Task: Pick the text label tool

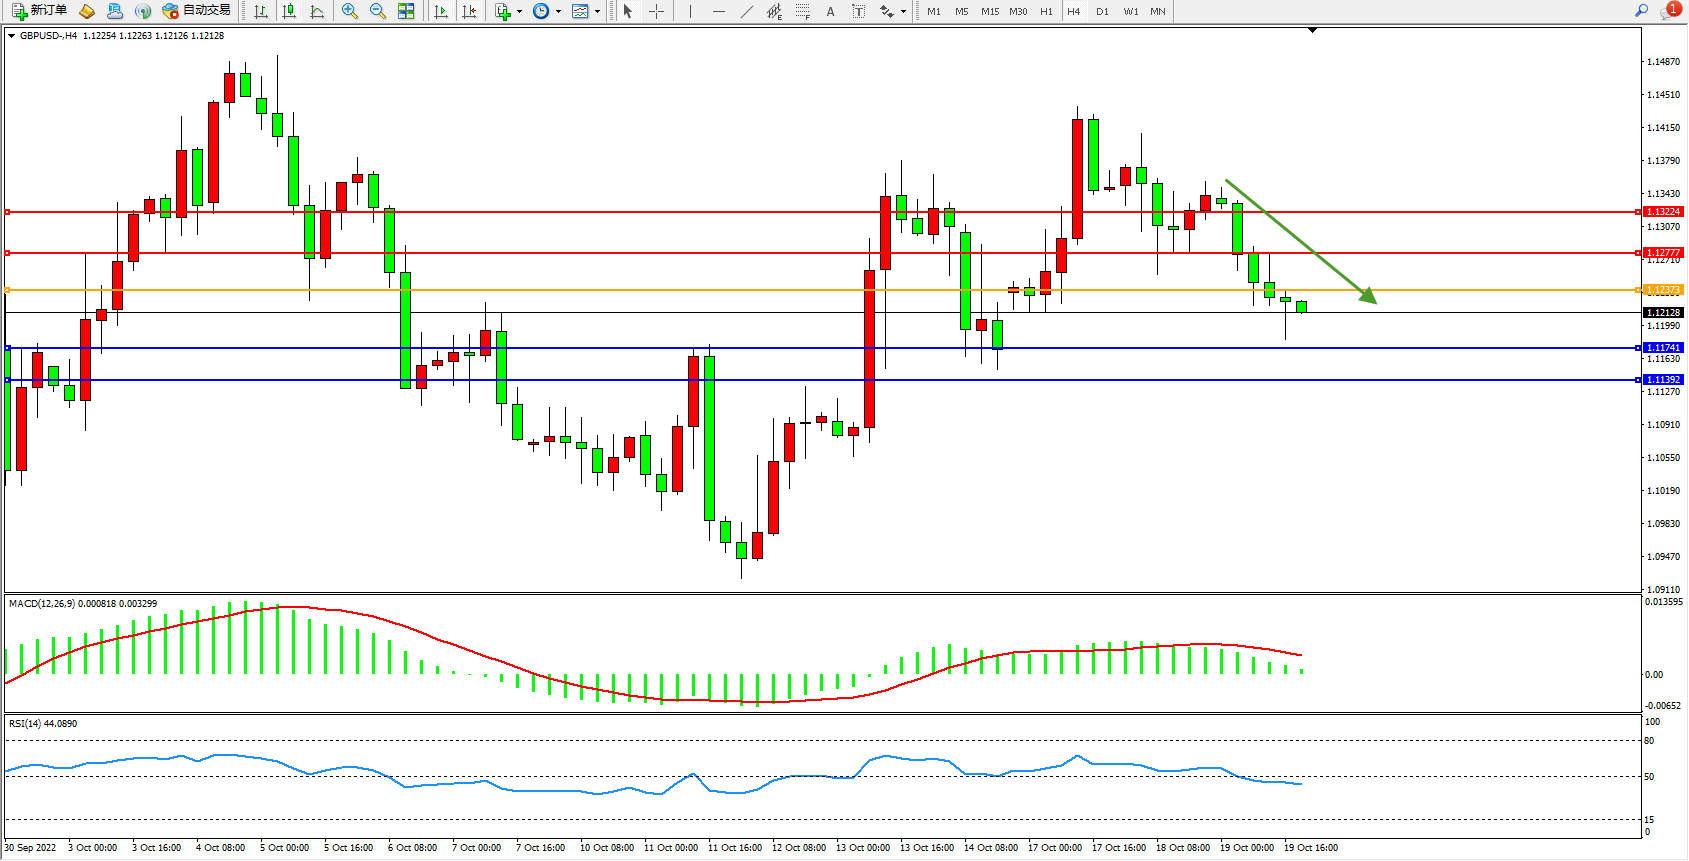Action: [858, 11]
